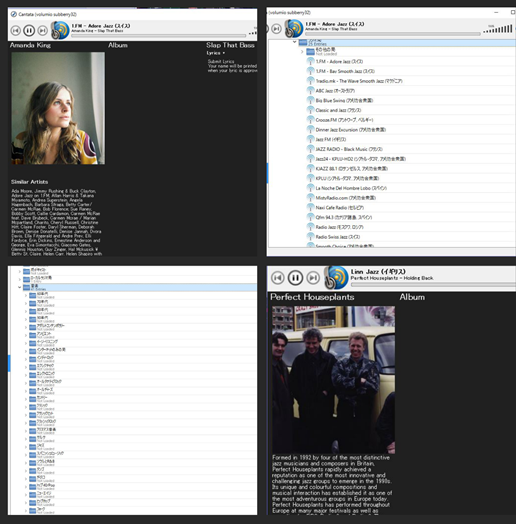Click the folder icon of アンビエント genre

pos(32,335)
